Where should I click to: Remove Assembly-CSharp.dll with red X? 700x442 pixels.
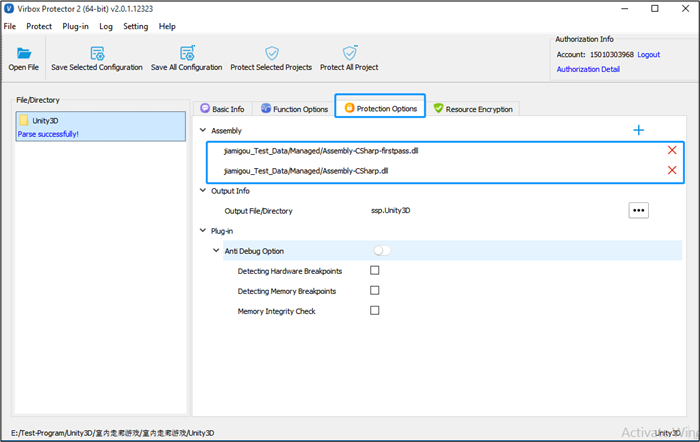(672, 170)
